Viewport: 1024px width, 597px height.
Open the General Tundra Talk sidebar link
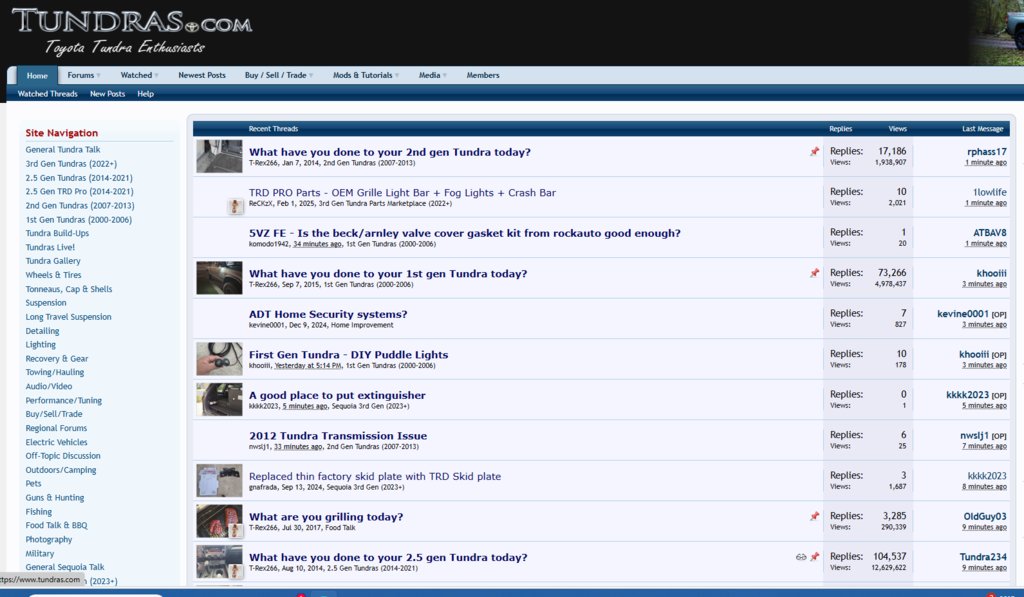coord(63,150)
